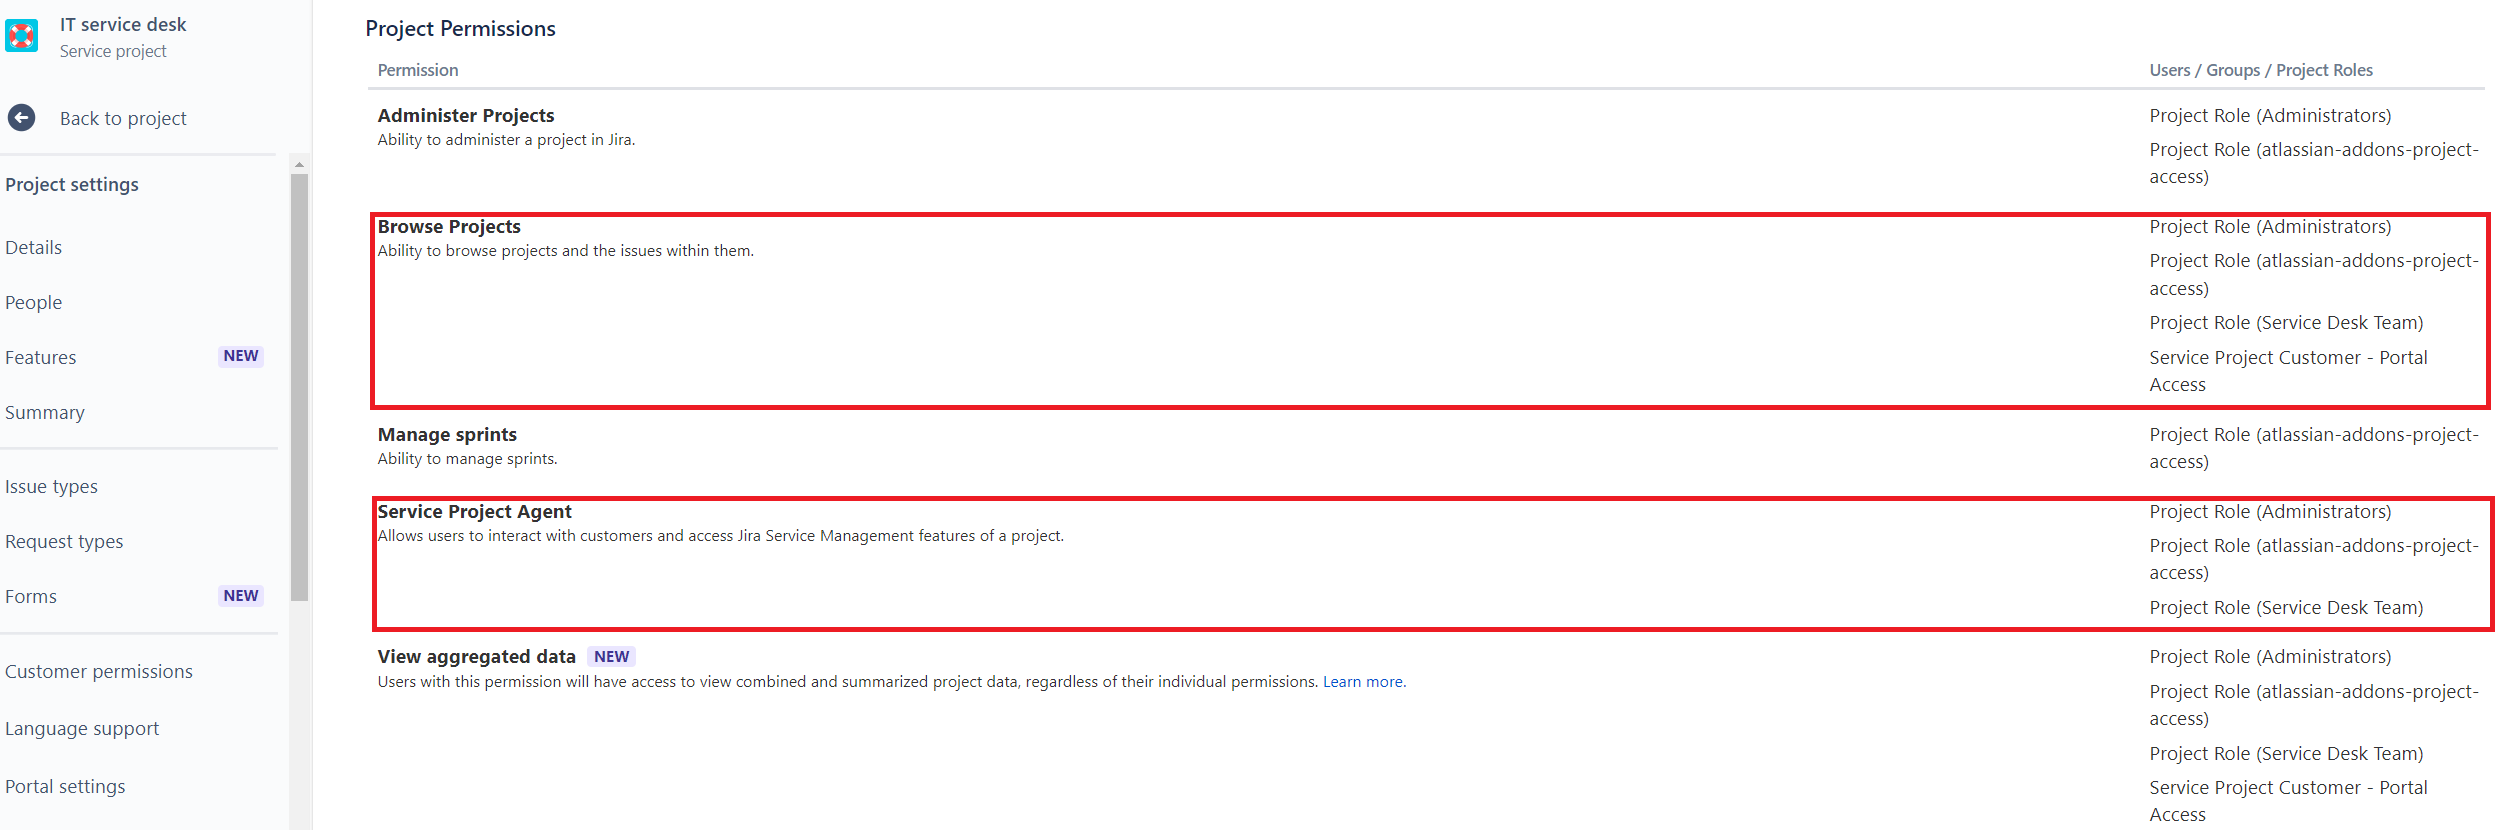Go to Features in project settings
Screen dimensions: 2513x830
click(x=41, y=358)
